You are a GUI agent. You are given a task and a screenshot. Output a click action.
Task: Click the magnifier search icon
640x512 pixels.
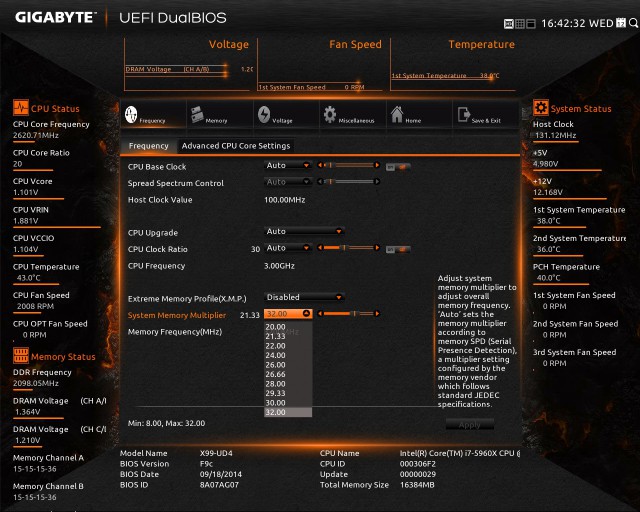click(633, 23)
